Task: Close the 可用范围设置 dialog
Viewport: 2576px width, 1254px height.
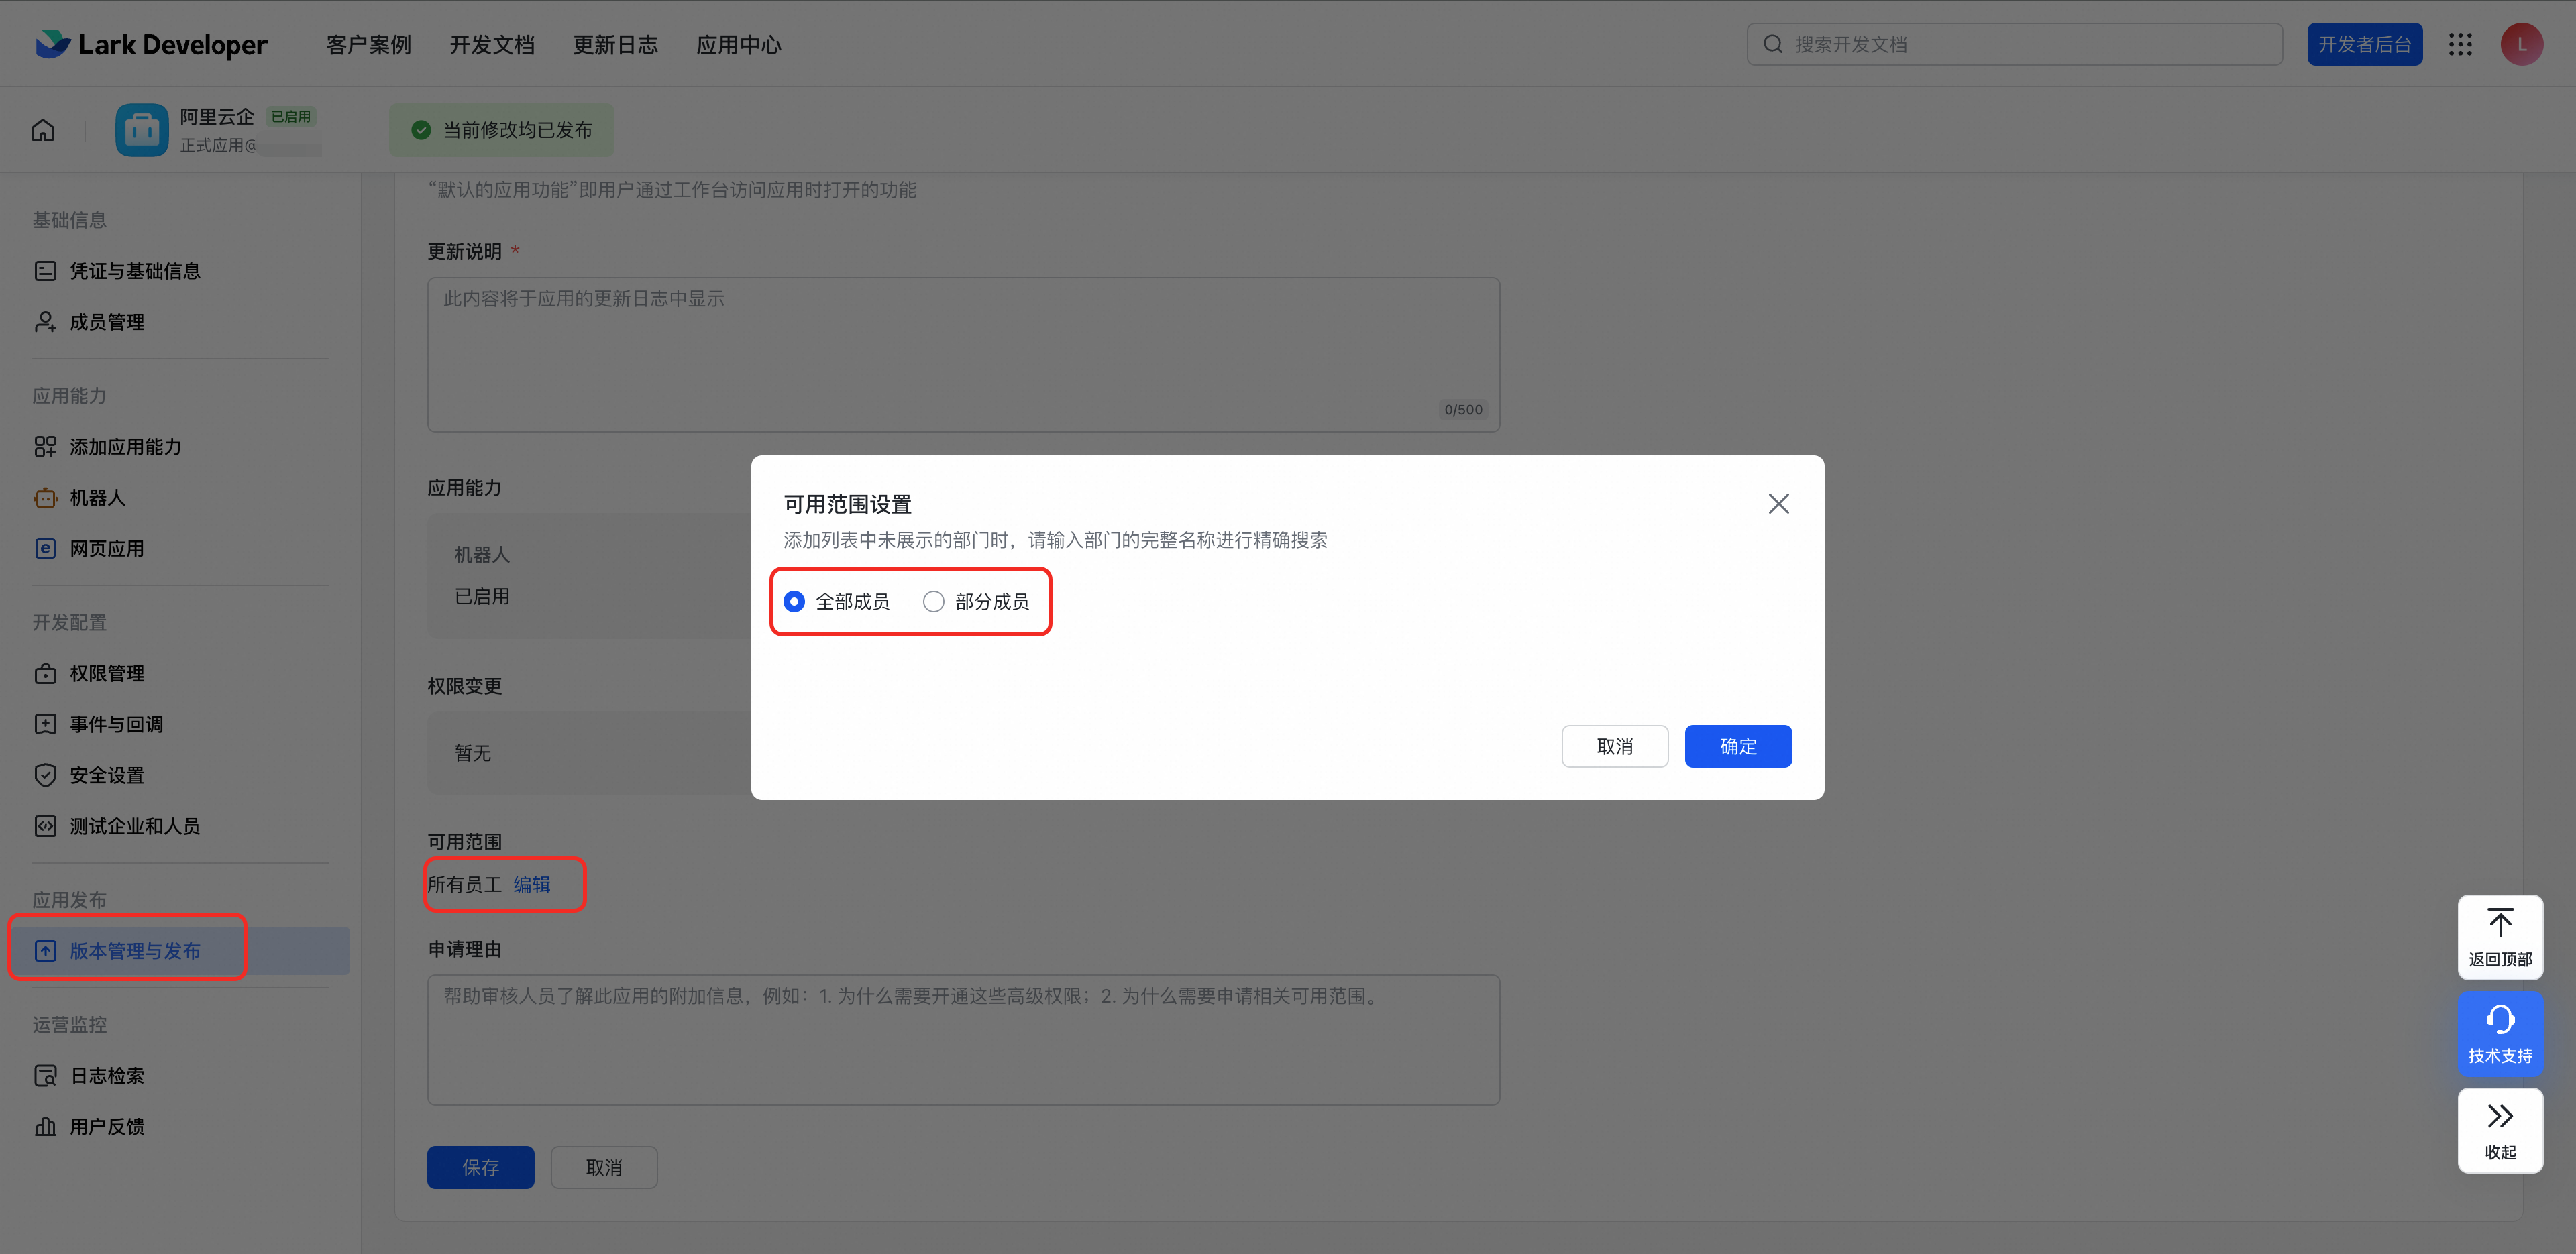Action: coord(1778,503)
